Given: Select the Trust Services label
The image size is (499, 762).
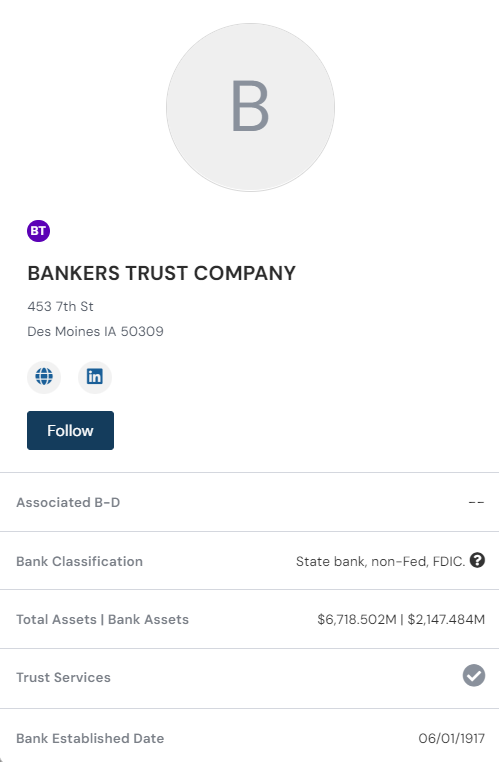Looking at the screenshot, I should (x=64, y=677).
